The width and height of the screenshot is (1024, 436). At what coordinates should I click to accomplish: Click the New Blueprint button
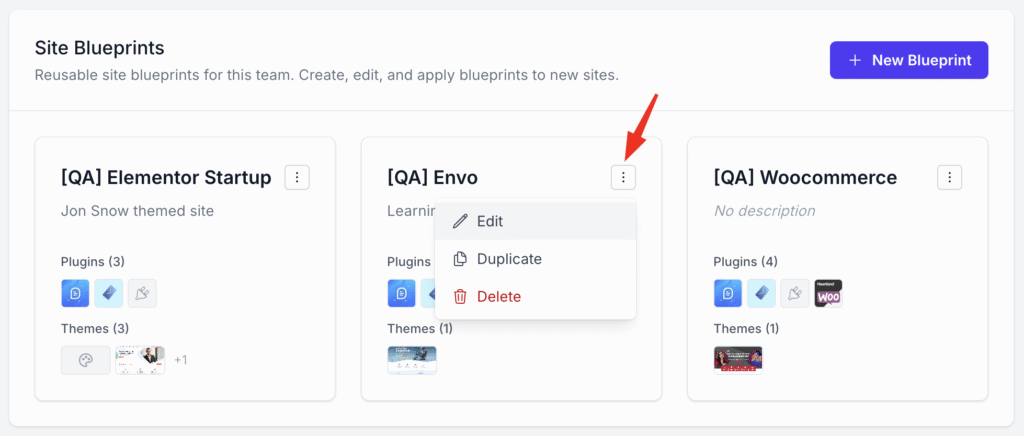pos(908,60)
